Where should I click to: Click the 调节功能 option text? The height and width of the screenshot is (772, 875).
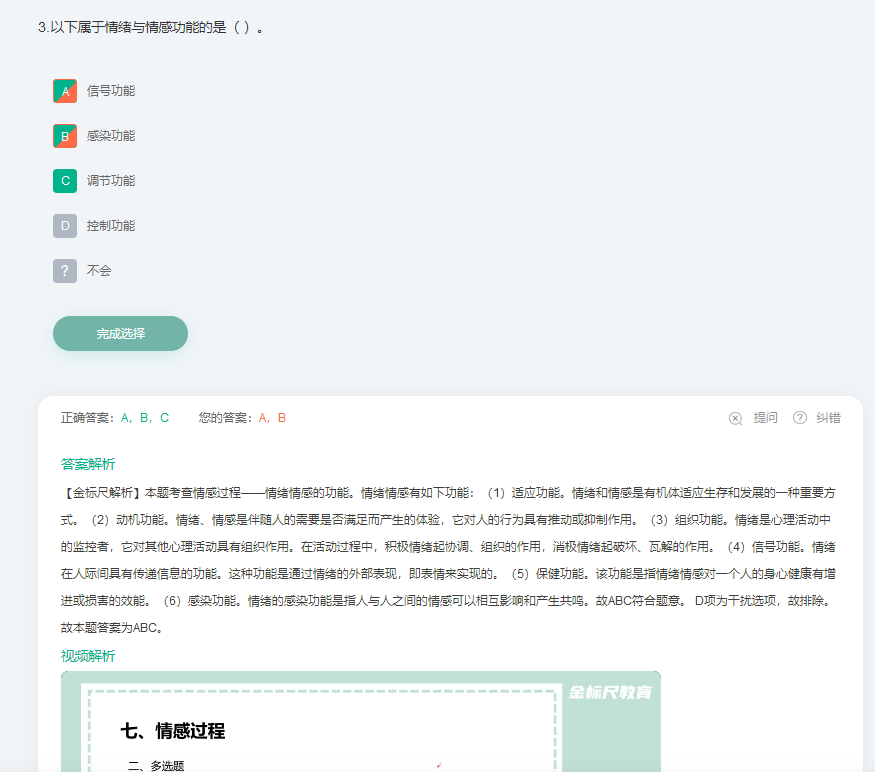(111, 181)
